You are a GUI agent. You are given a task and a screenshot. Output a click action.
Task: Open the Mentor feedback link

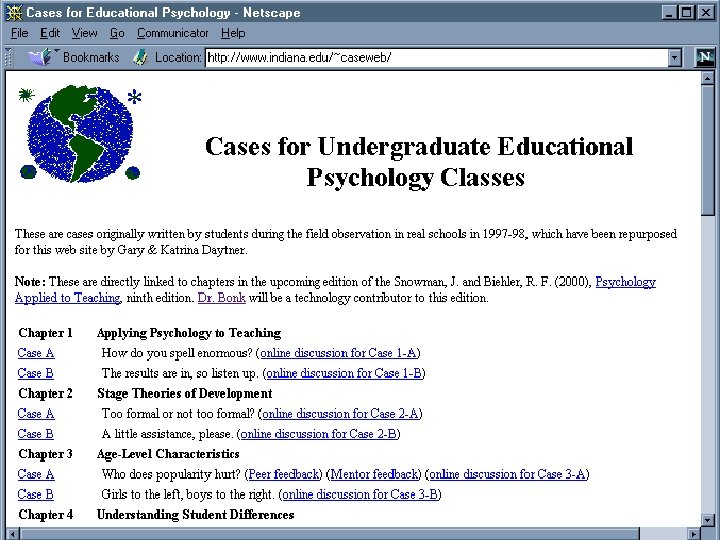[374, 474]
